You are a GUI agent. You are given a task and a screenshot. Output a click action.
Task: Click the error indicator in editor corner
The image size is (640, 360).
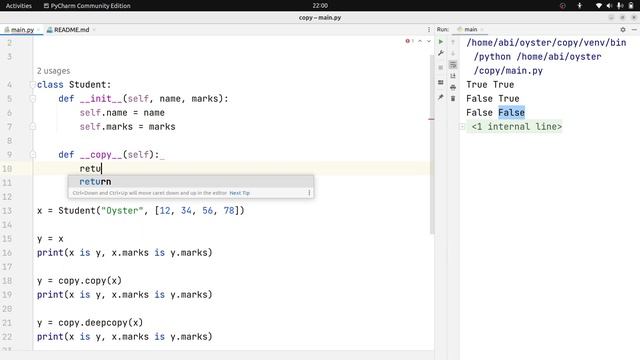pyautogui.click(x=409, y=41)
